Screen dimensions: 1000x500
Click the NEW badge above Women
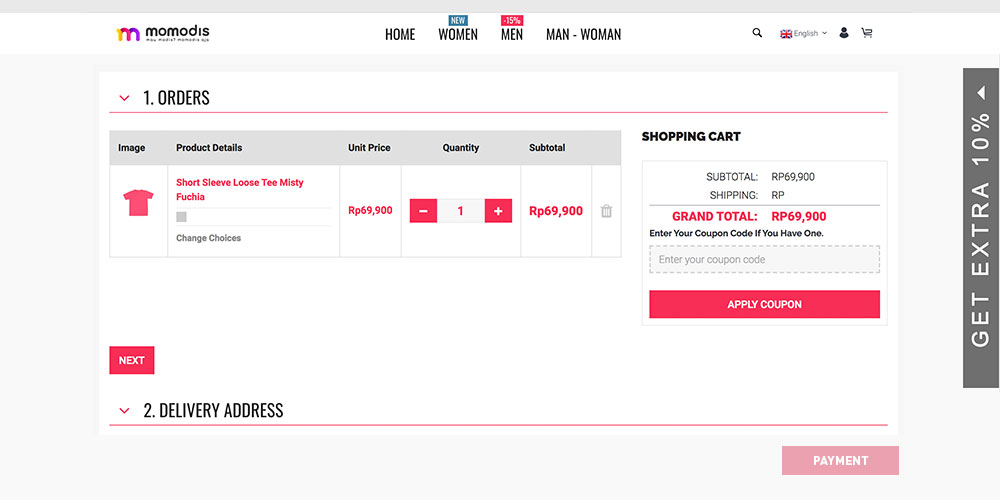click(x=458, y=20)
